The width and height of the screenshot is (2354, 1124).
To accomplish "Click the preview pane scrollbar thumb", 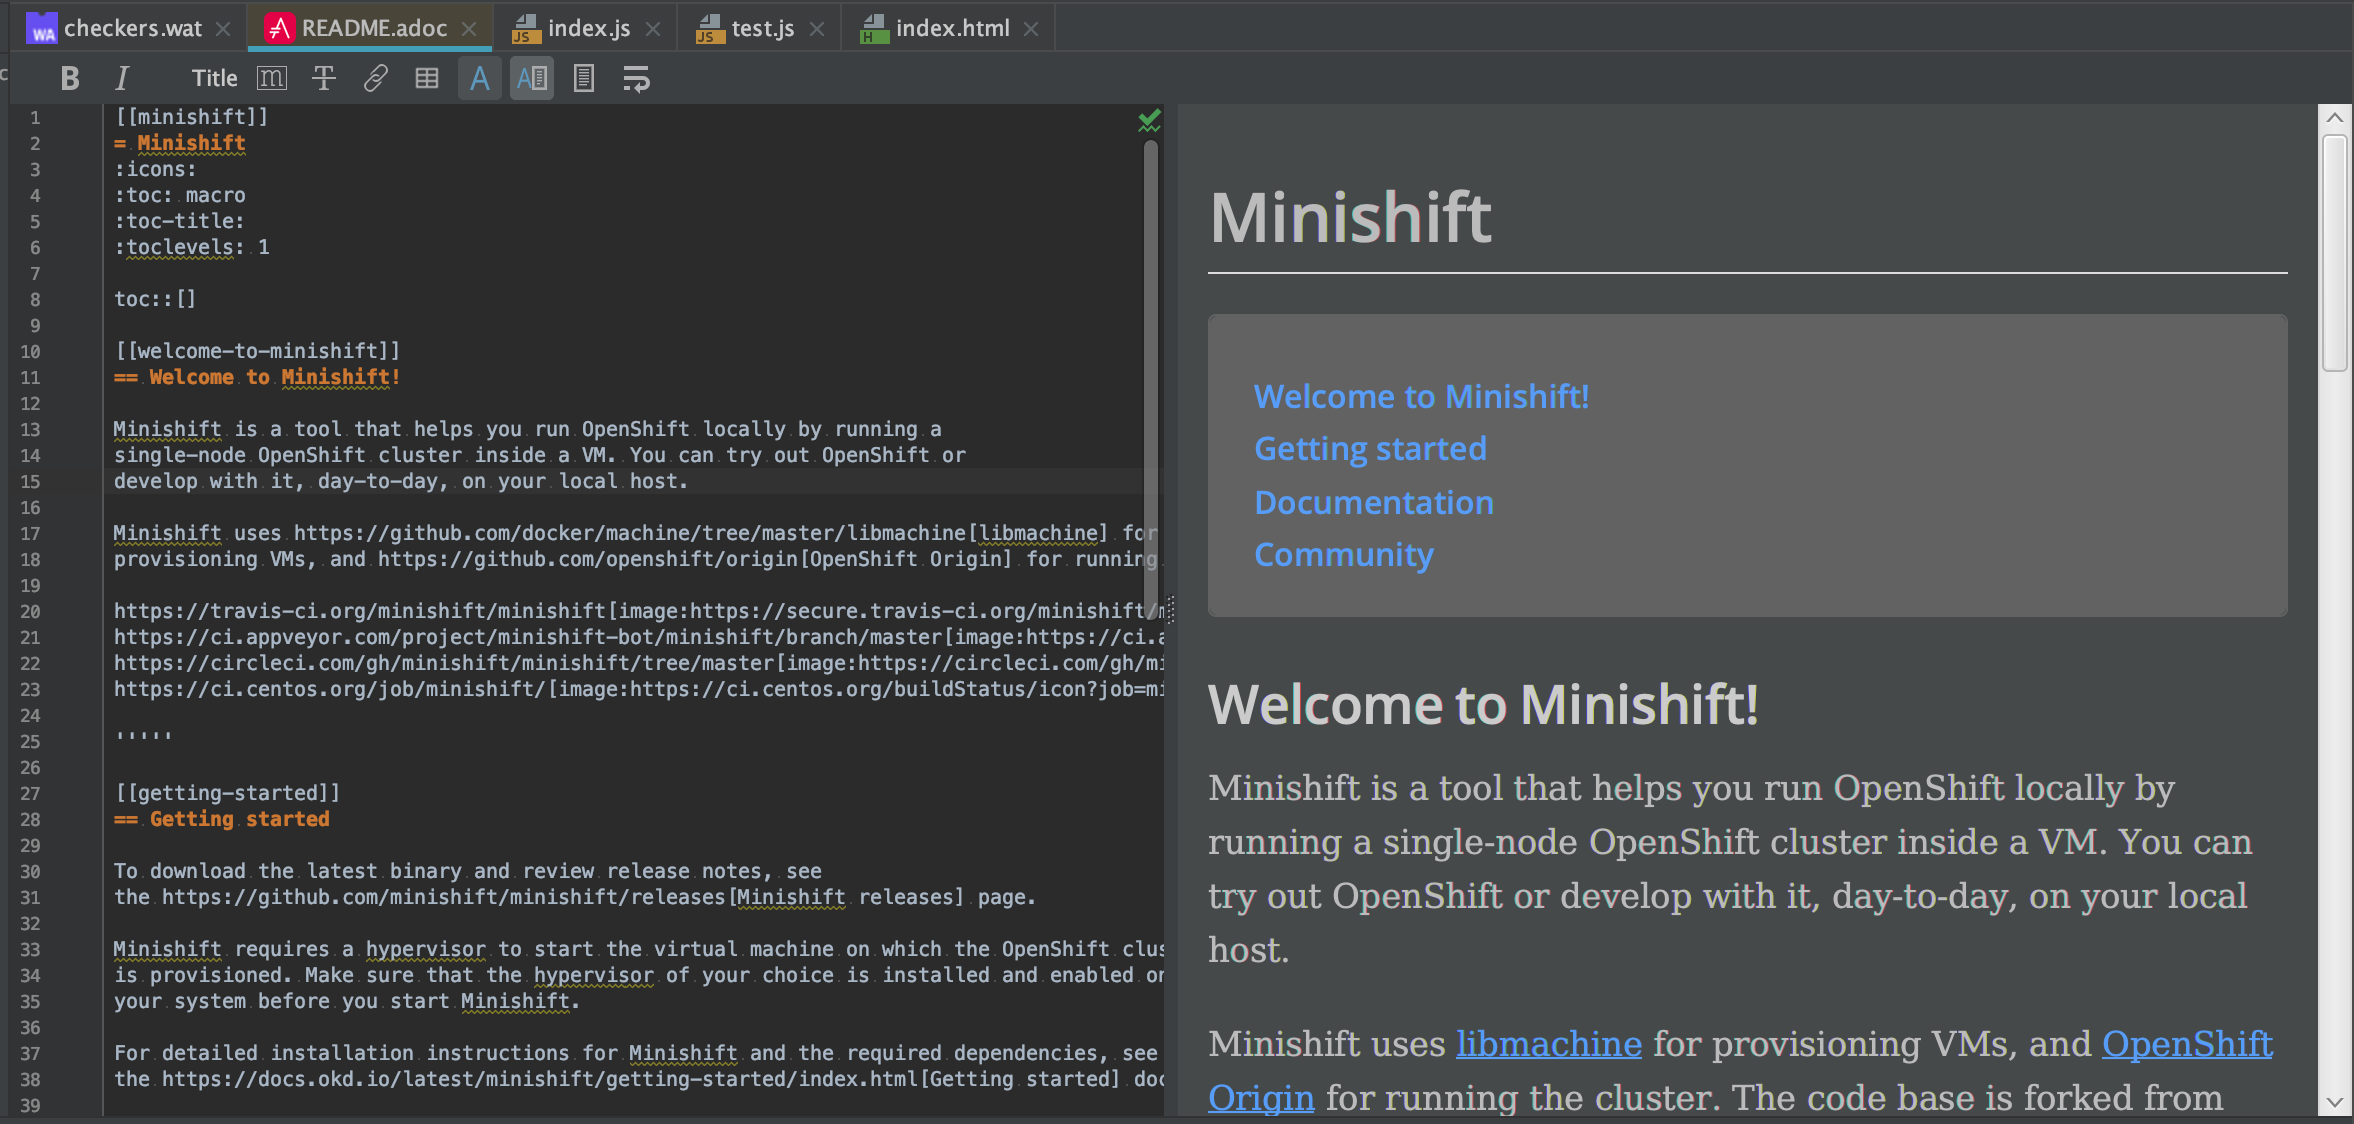I will 2334,253.
